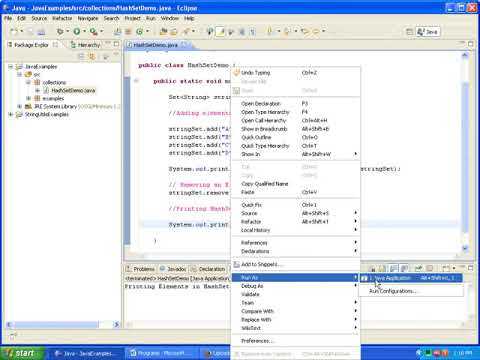Click the Debug toolbar icon
The image size is (480, 360).
[60, 32]
